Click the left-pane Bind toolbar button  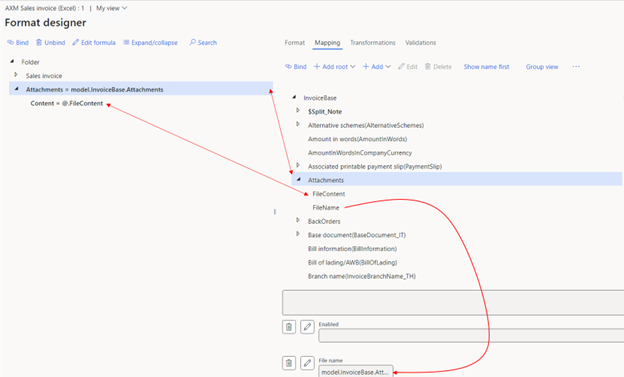(x=18, y=43)
